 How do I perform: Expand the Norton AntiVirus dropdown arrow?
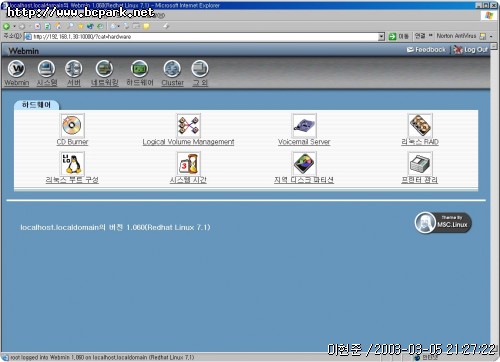point(491,36)
